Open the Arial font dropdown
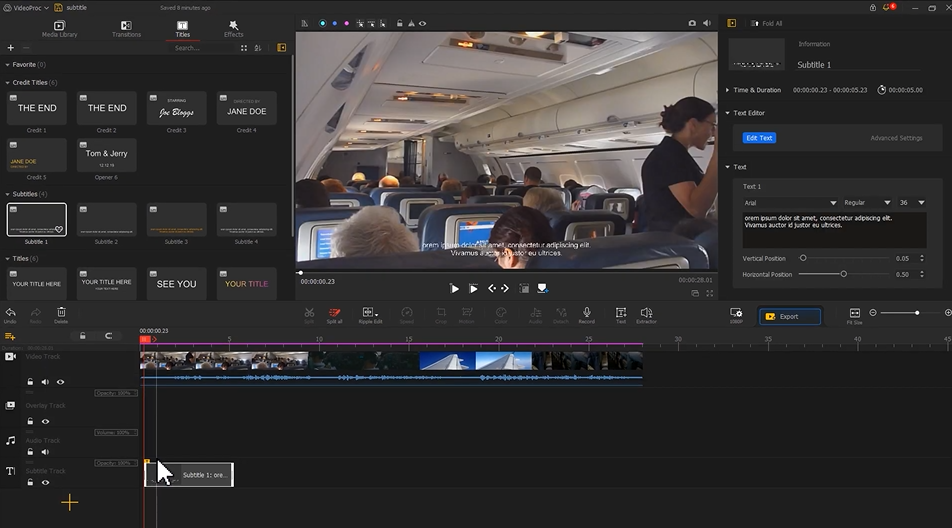 (790, 203)
